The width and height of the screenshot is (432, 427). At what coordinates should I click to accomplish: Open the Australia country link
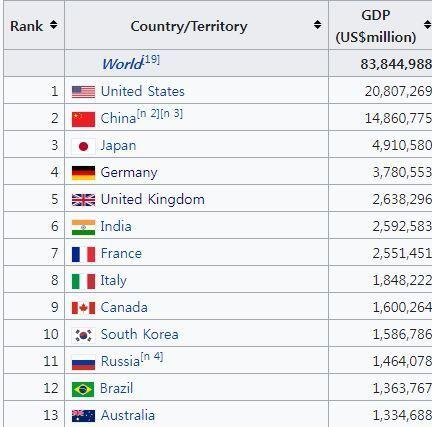click(x=128, y=415)
